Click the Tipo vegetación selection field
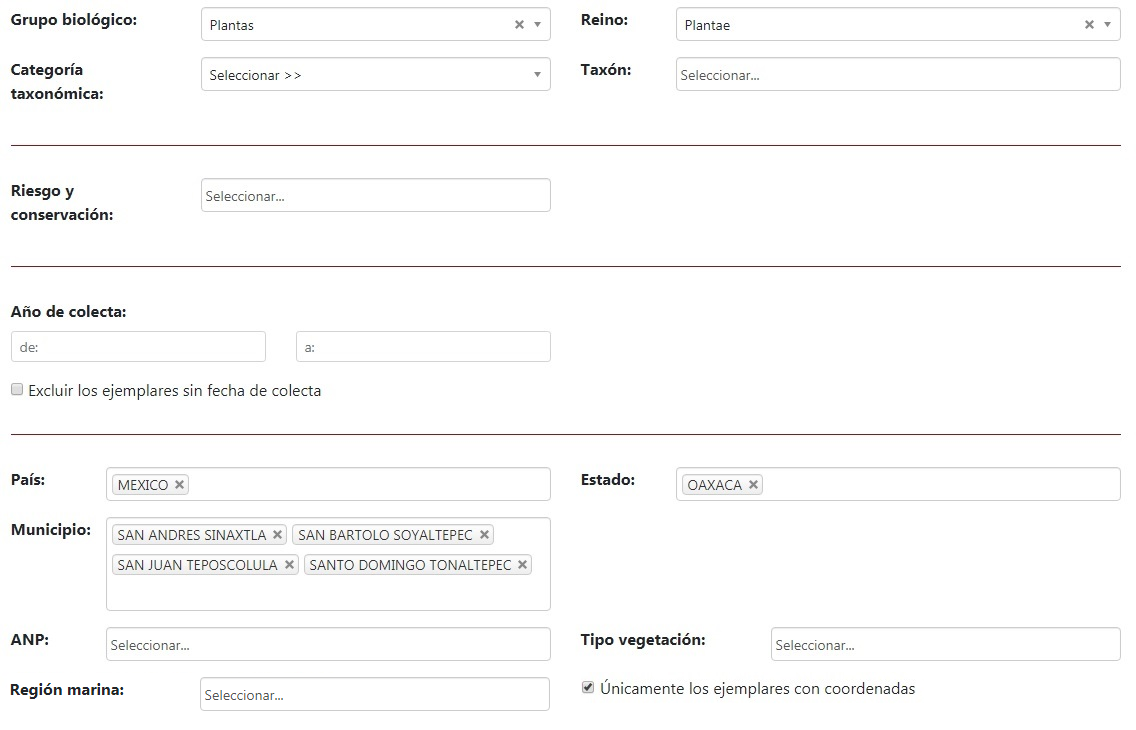 click(945, 645)
